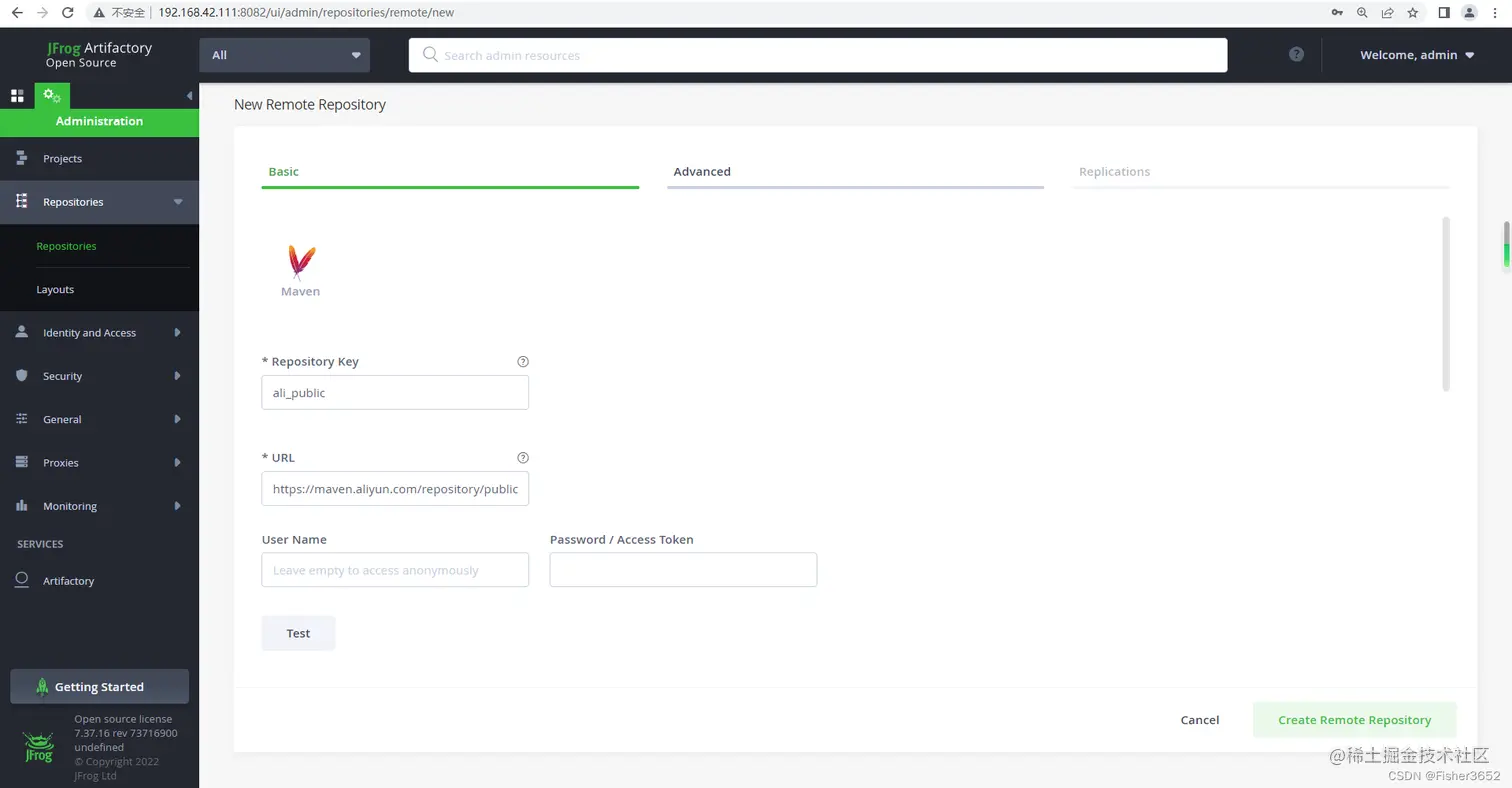Click the browser saved password key icon
Image resolution: width=1512 pixels, height=788 pixels.
click(1337, 13)
